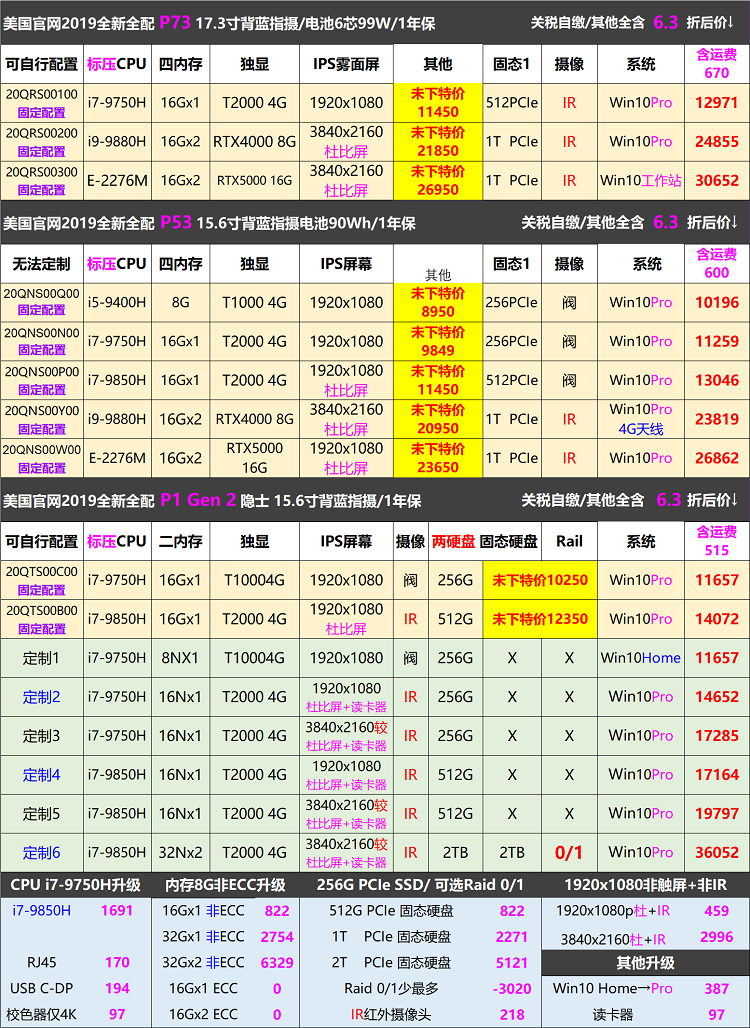Click the 26862 price in the P53 table
Image resolution: width=750 pixels, height=1028 pixels.
click(x=716, y=458)
